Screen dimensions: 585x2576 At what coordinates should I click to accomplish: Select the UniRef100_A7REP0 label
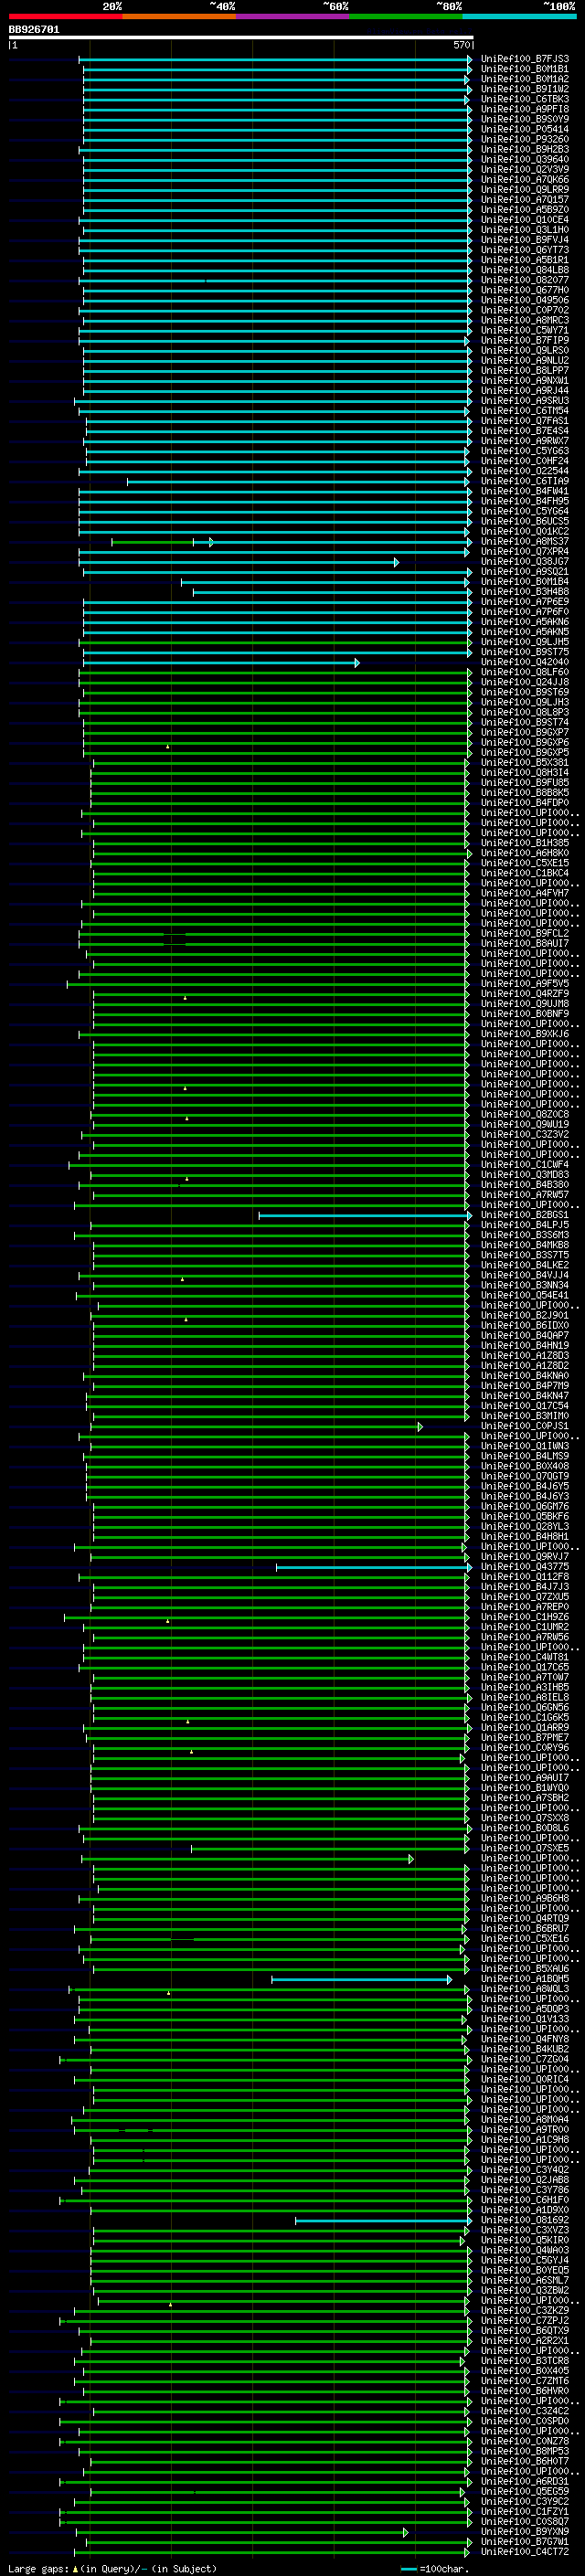click(525, 1607)
